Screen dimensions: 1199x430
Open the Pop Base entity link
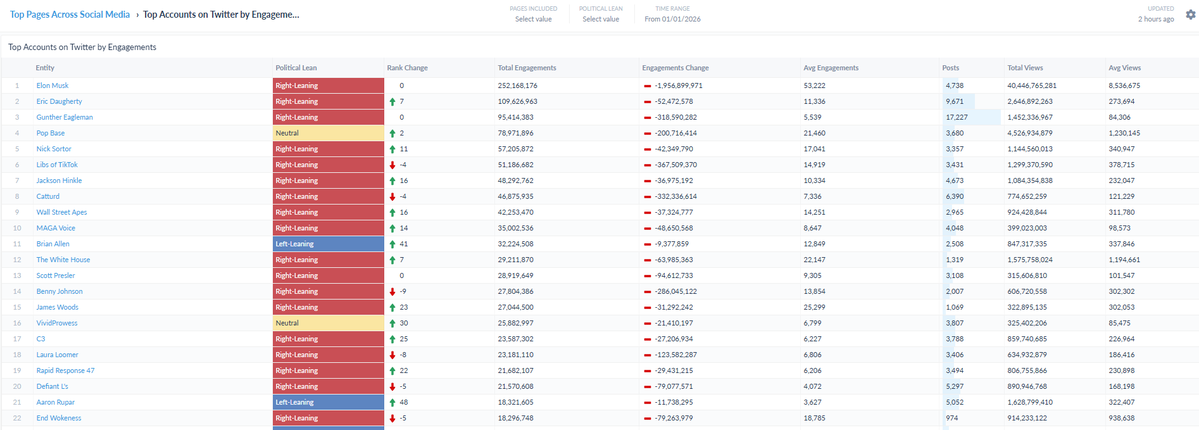[50, 133]
